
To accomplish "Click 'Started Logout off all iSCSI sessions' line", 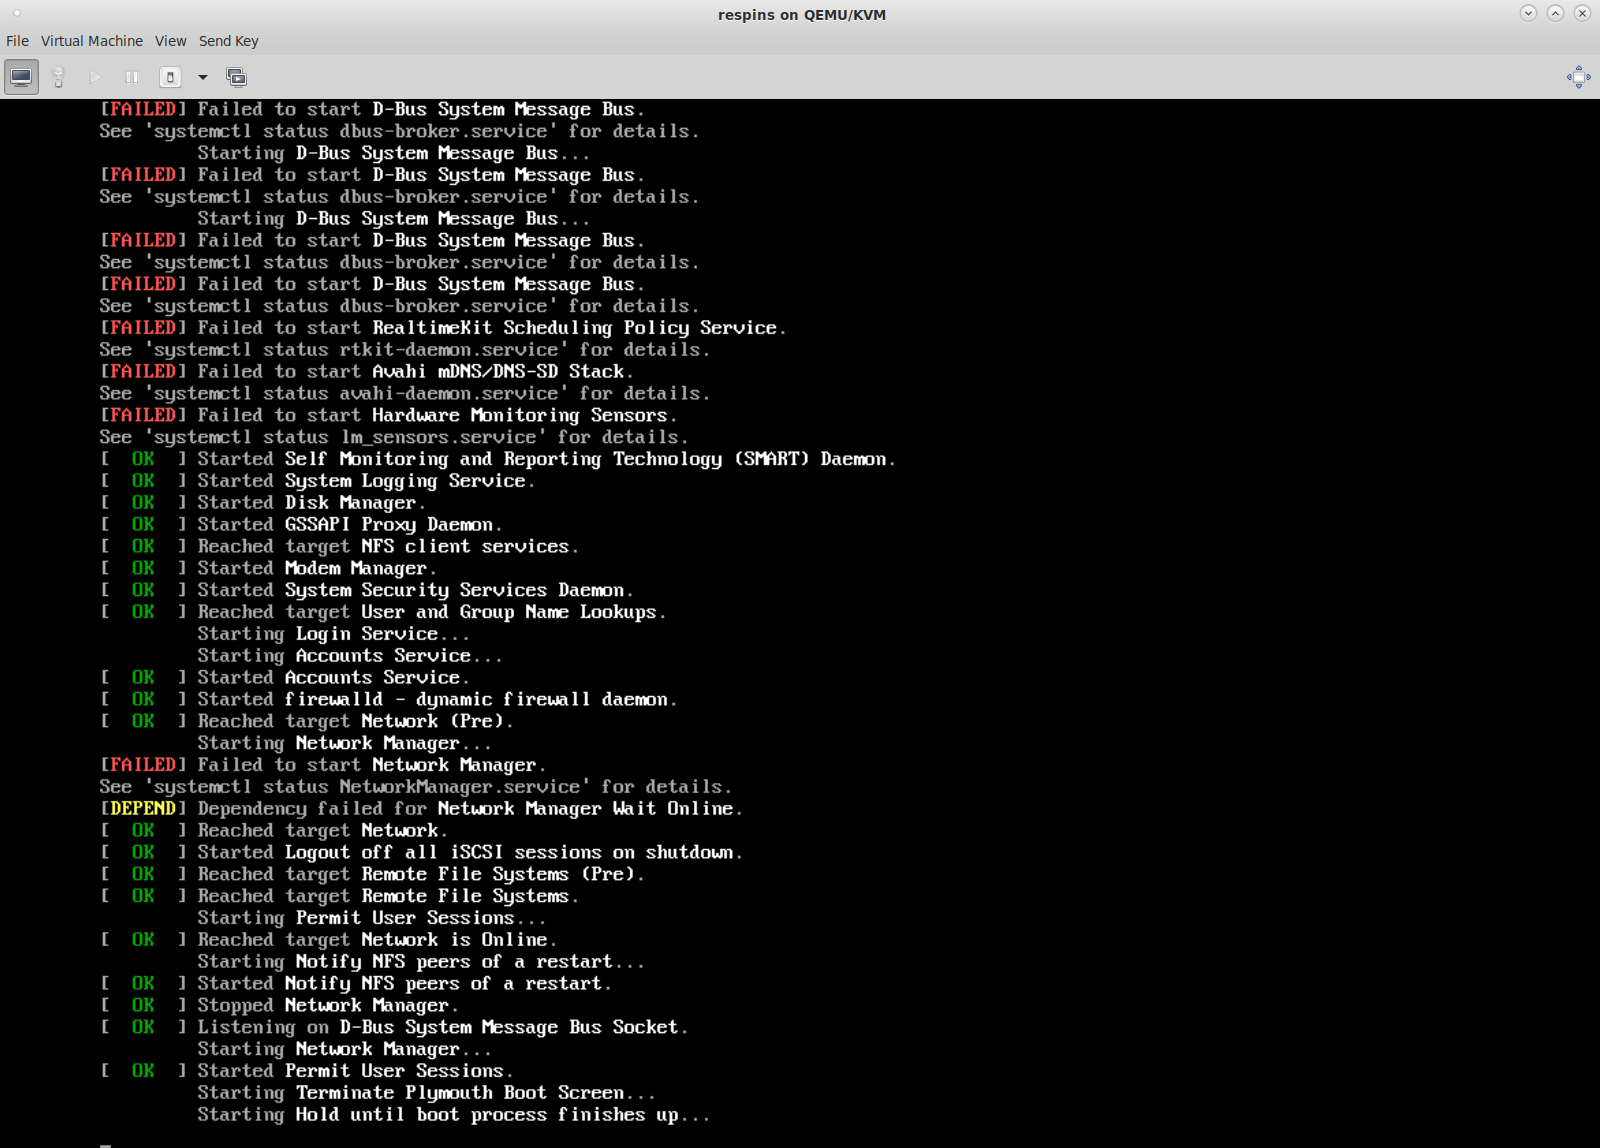I will (470, 853).
